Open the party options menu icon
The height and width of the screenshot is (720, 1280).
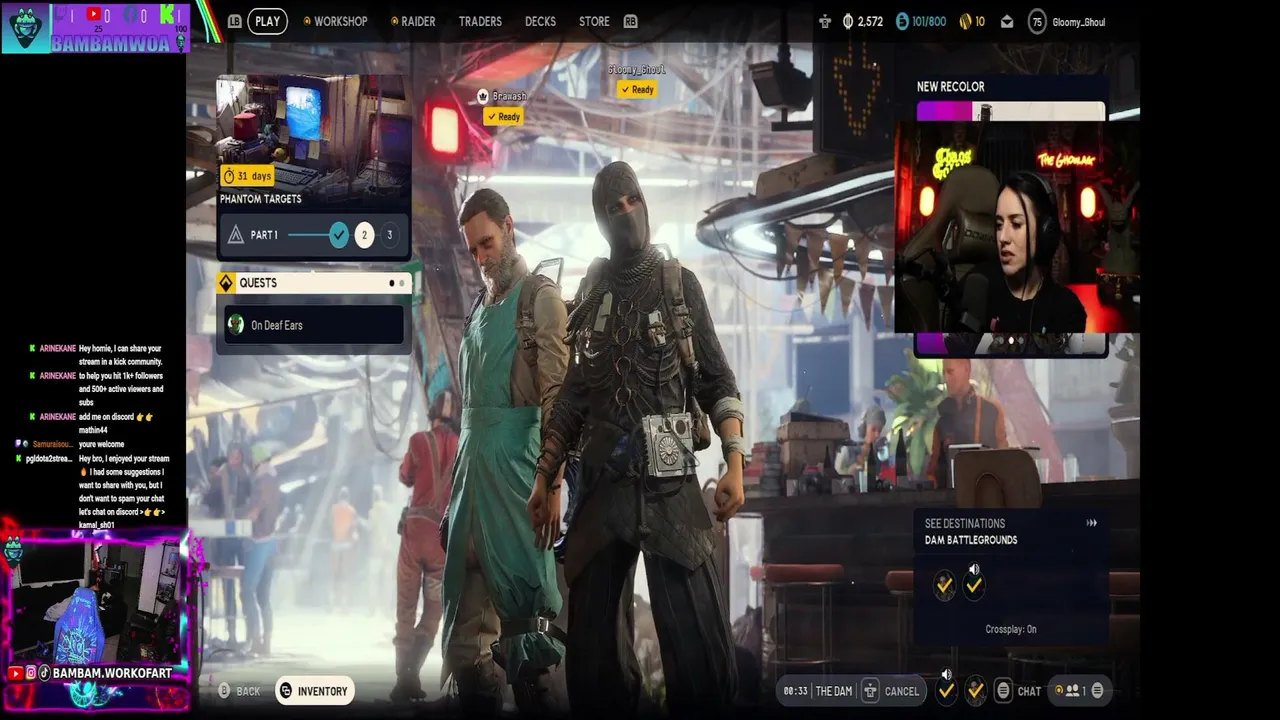tap(1097, 690)
